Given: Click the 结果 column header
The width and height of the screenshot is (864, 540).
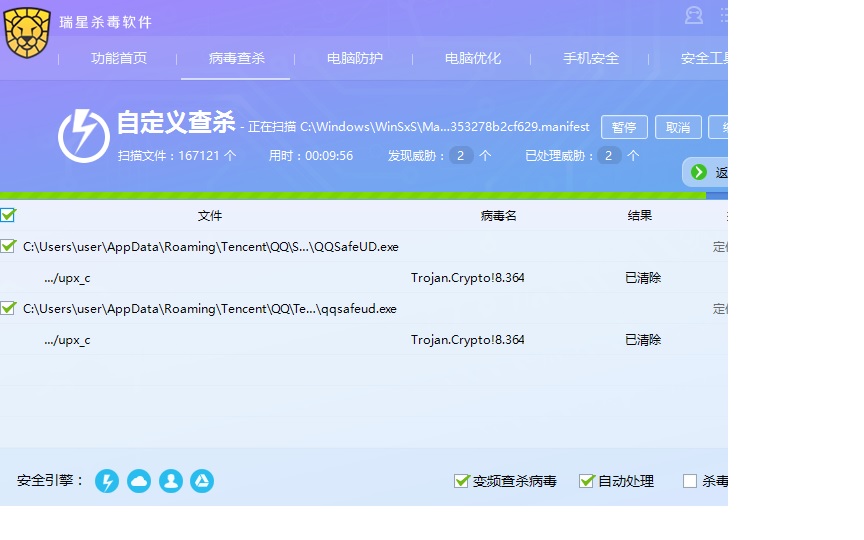Looking at the screenshot, I should tap(640, 215).
